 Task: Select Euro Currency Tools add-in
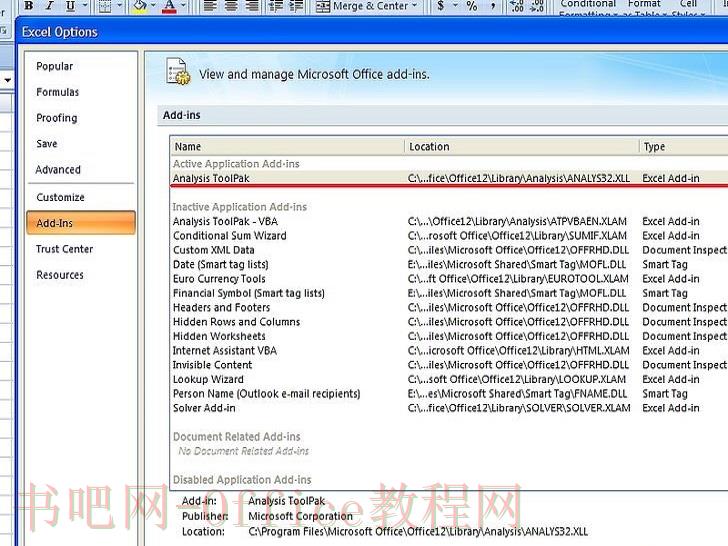pyautogui.click(x=449, y=279)
